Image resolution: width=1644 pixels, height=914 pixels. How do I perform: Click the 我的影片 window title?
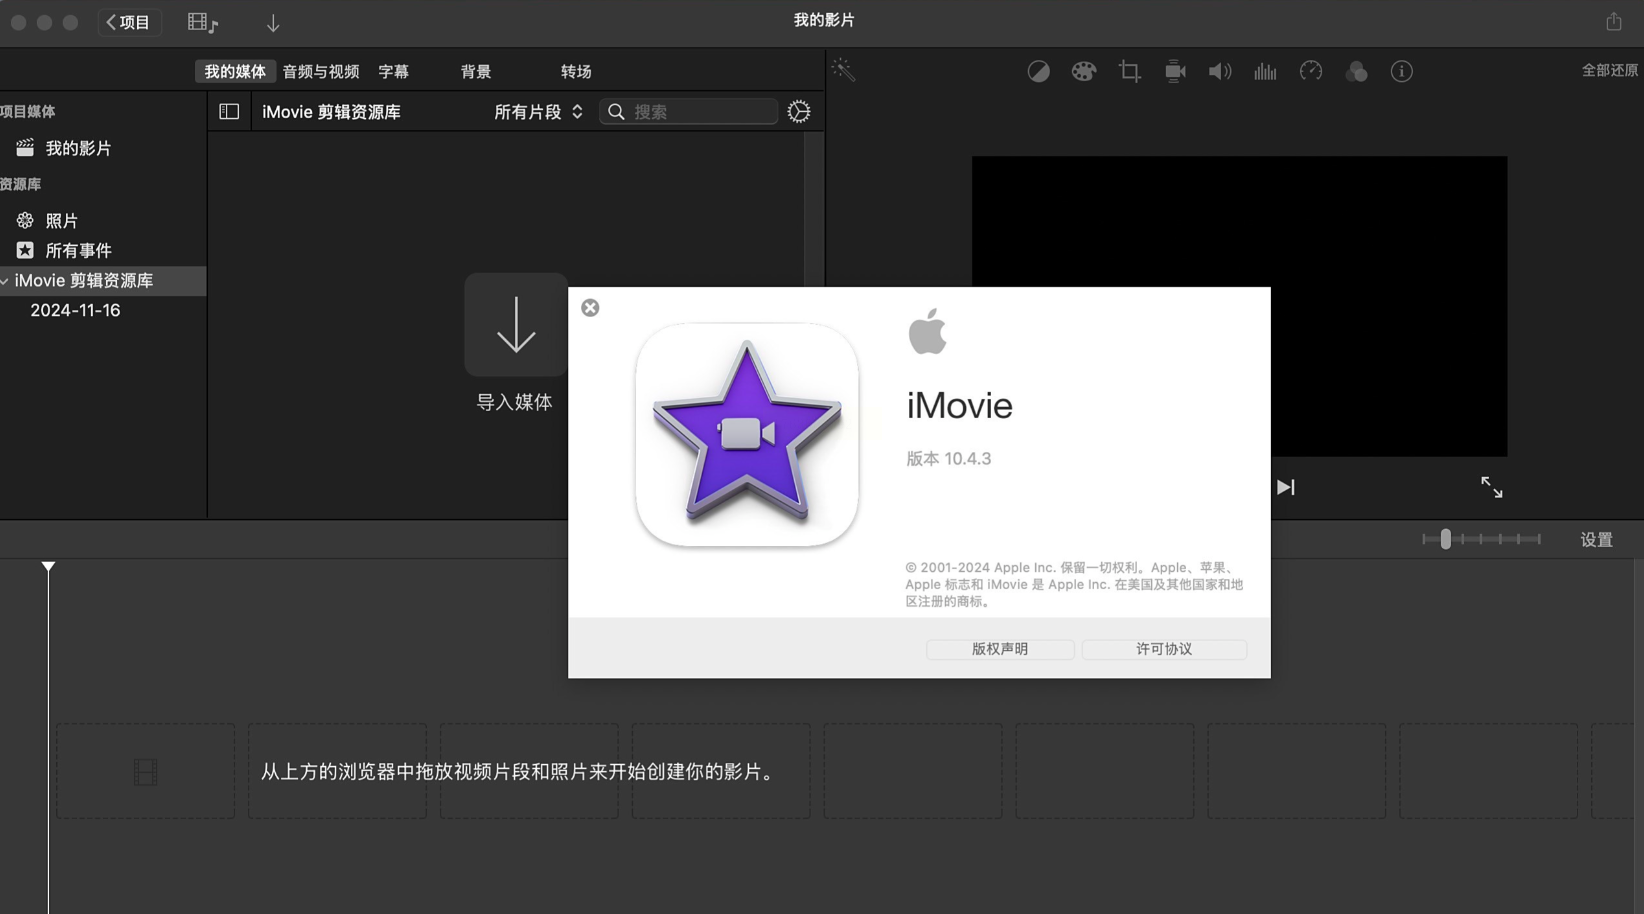824,20
